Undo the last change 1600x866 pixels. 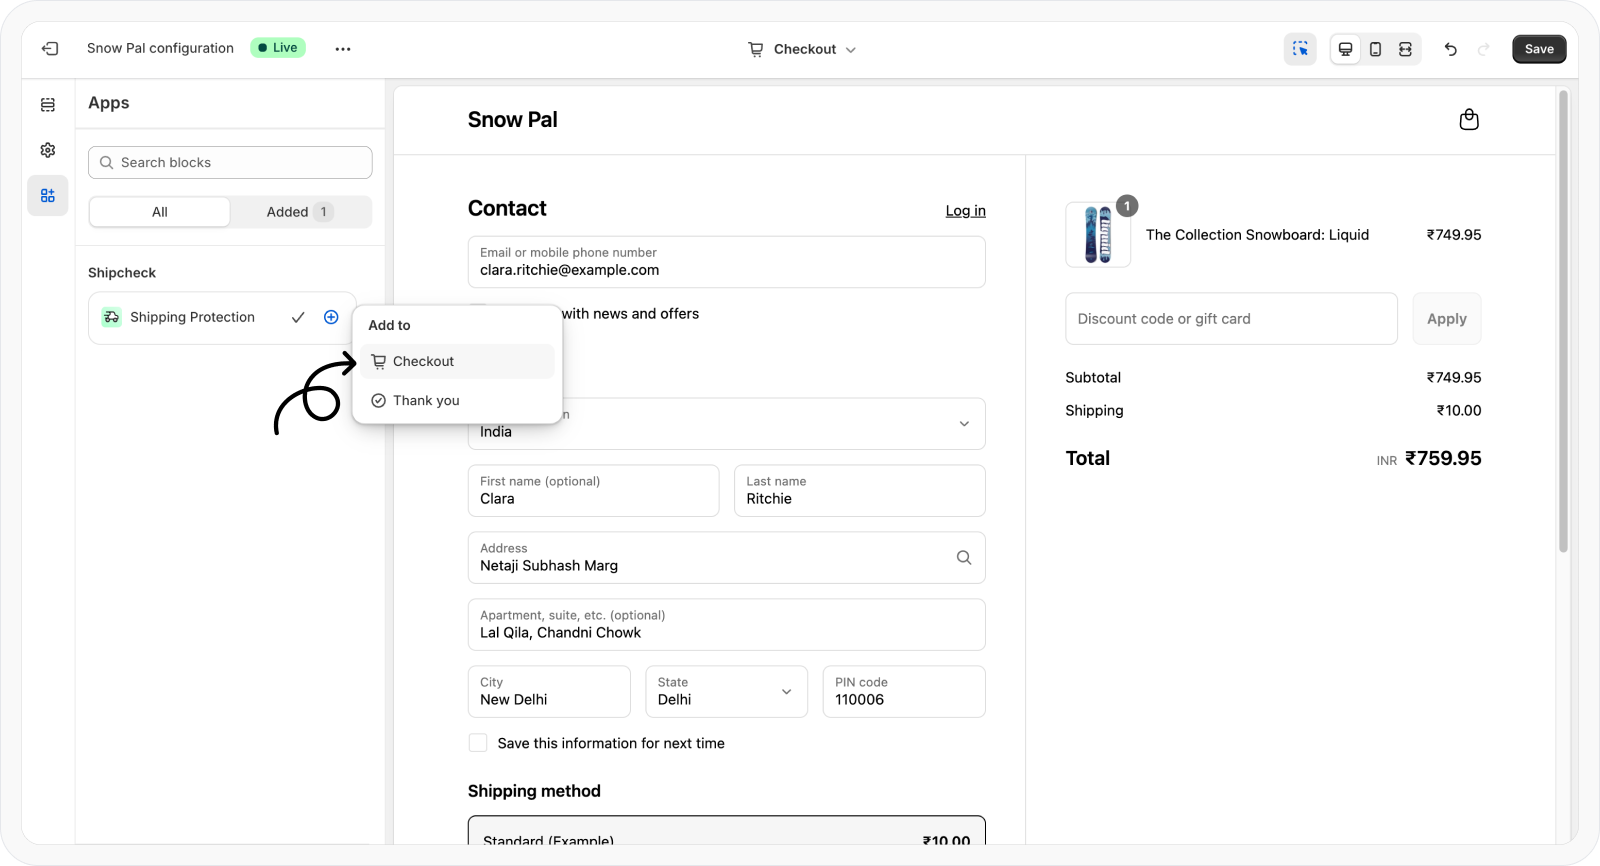click(x=1450, y=49)
